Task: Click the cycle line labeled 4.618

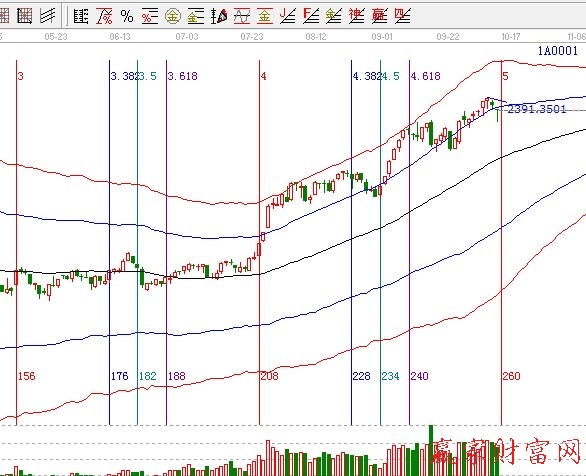Action: pos(410,242)
